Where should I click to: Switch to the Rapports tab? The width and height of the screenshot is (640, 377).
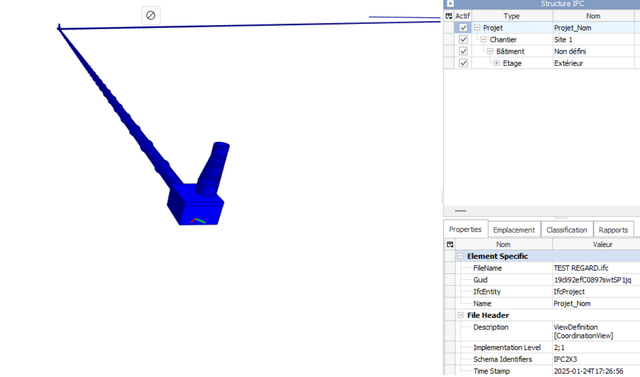[613, 230]
